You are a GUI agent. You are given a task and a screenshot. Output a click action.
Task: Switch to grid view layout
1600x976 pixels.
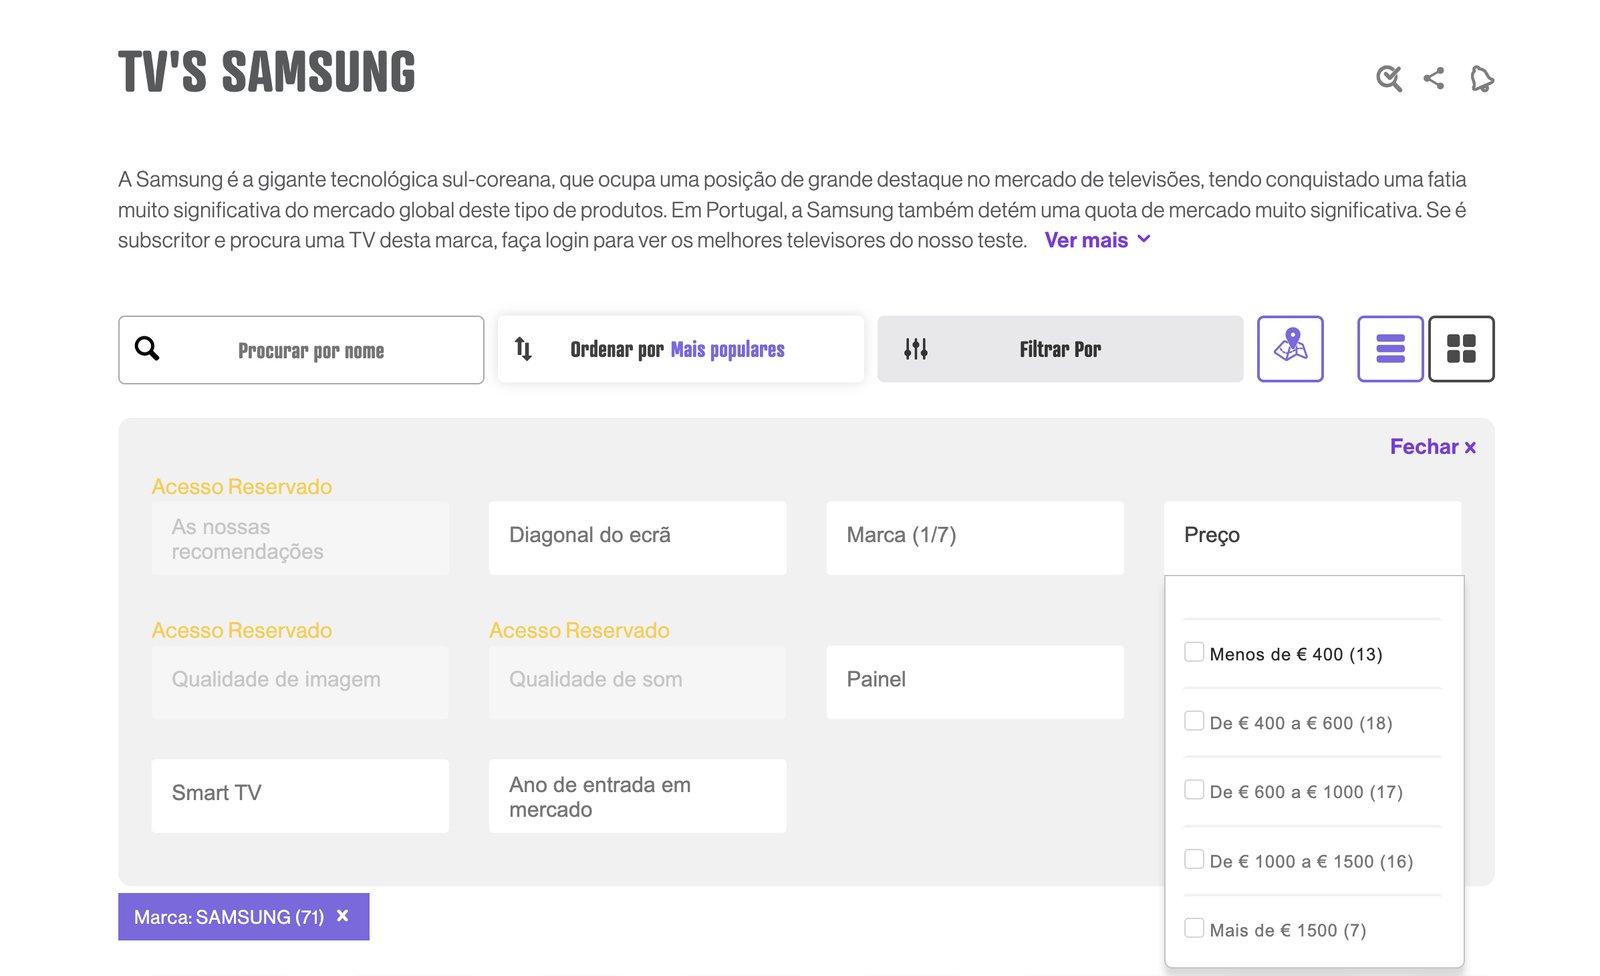[1461, 349]
